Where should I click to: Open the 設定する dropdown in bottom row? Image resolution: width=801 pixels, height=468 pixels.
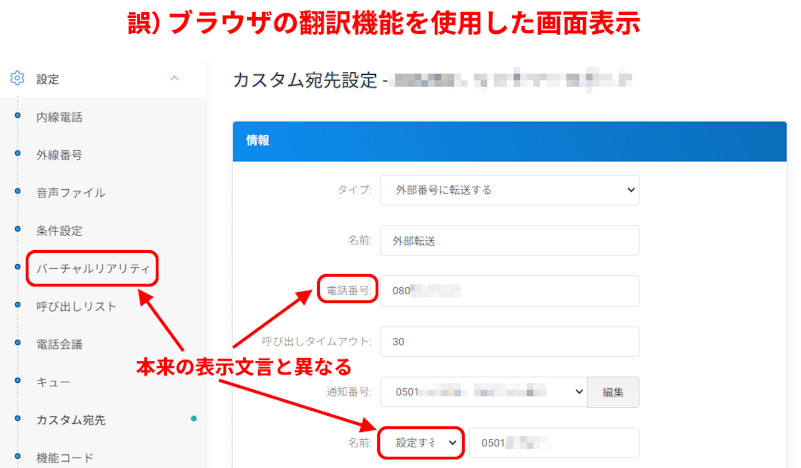coord(423,442)
